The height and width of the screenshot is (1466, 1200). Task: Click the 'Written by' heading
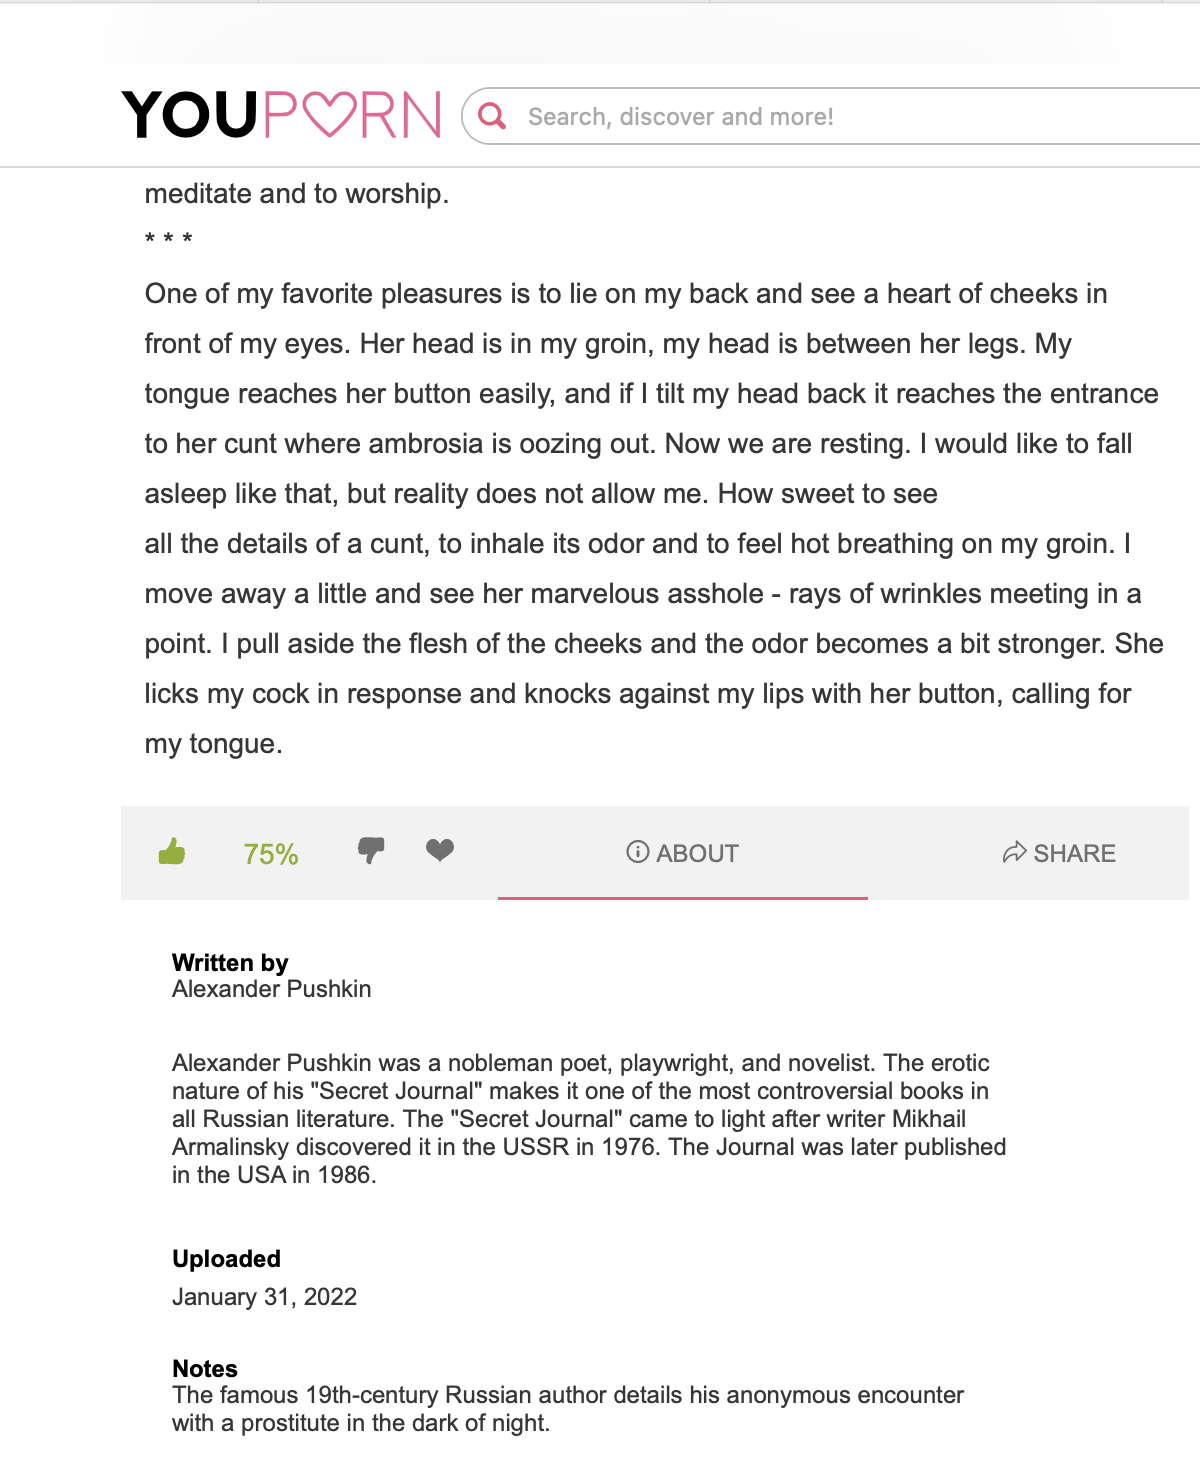[x=230, y=963]
